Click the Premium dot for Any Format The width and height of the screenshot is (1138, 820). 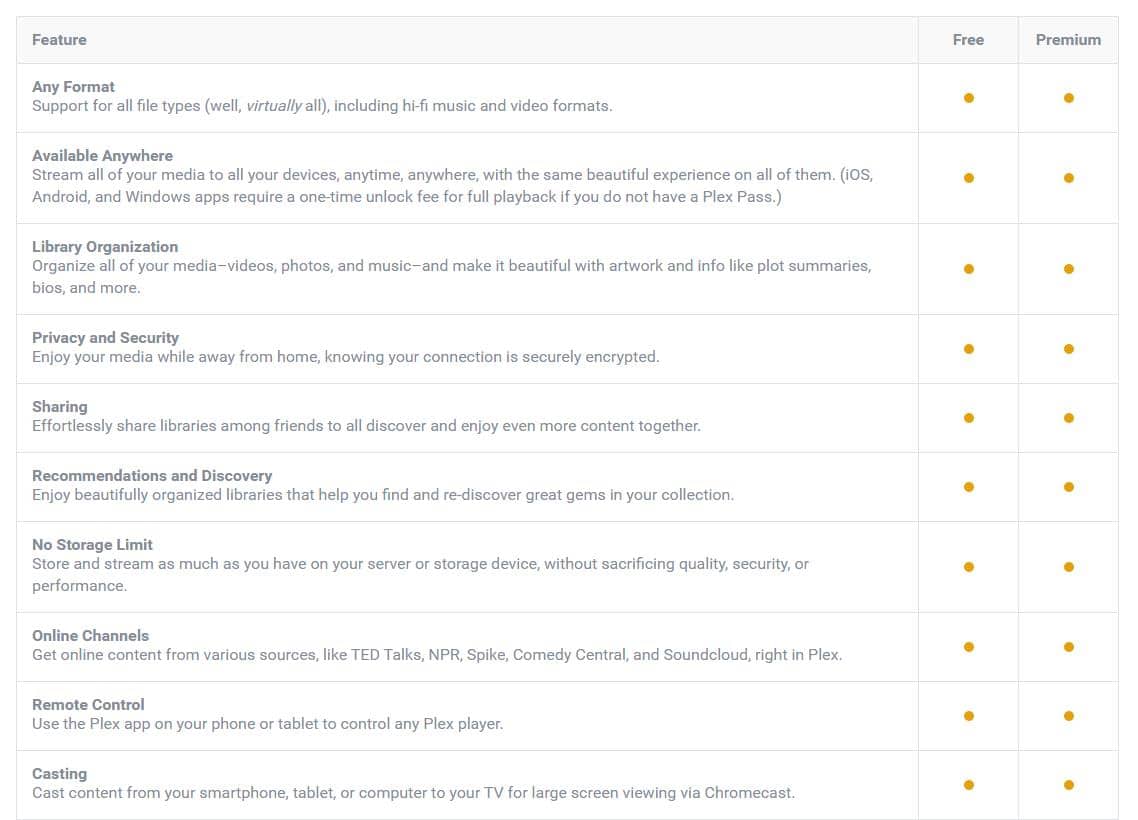(x=1068, y=98)
